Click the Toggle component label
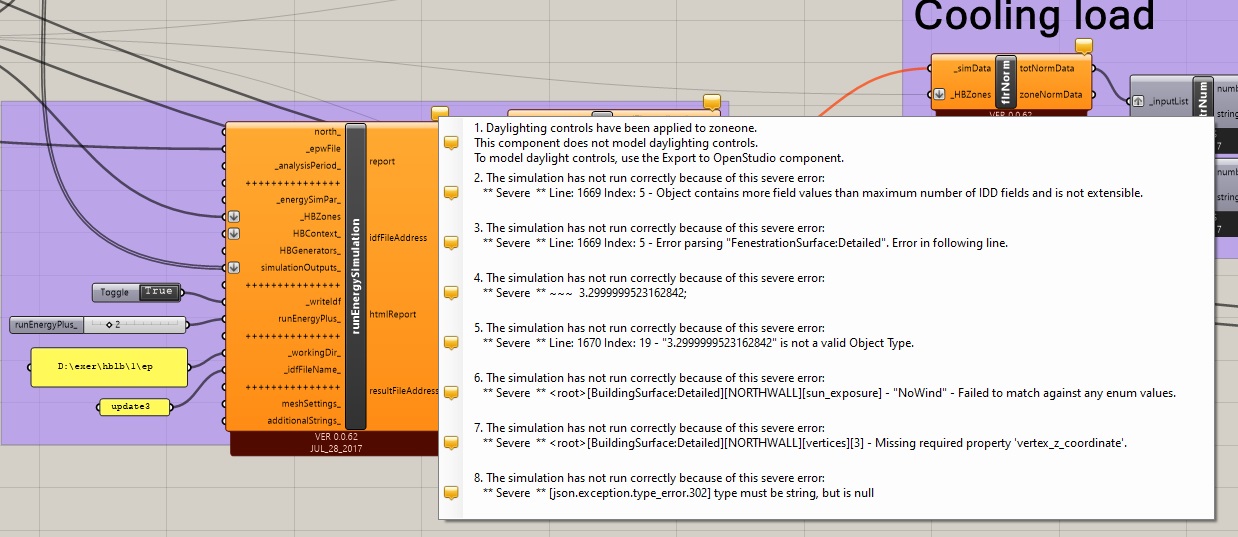The image size is (1238, 537). pyautogui.click(x=115, y=292)
